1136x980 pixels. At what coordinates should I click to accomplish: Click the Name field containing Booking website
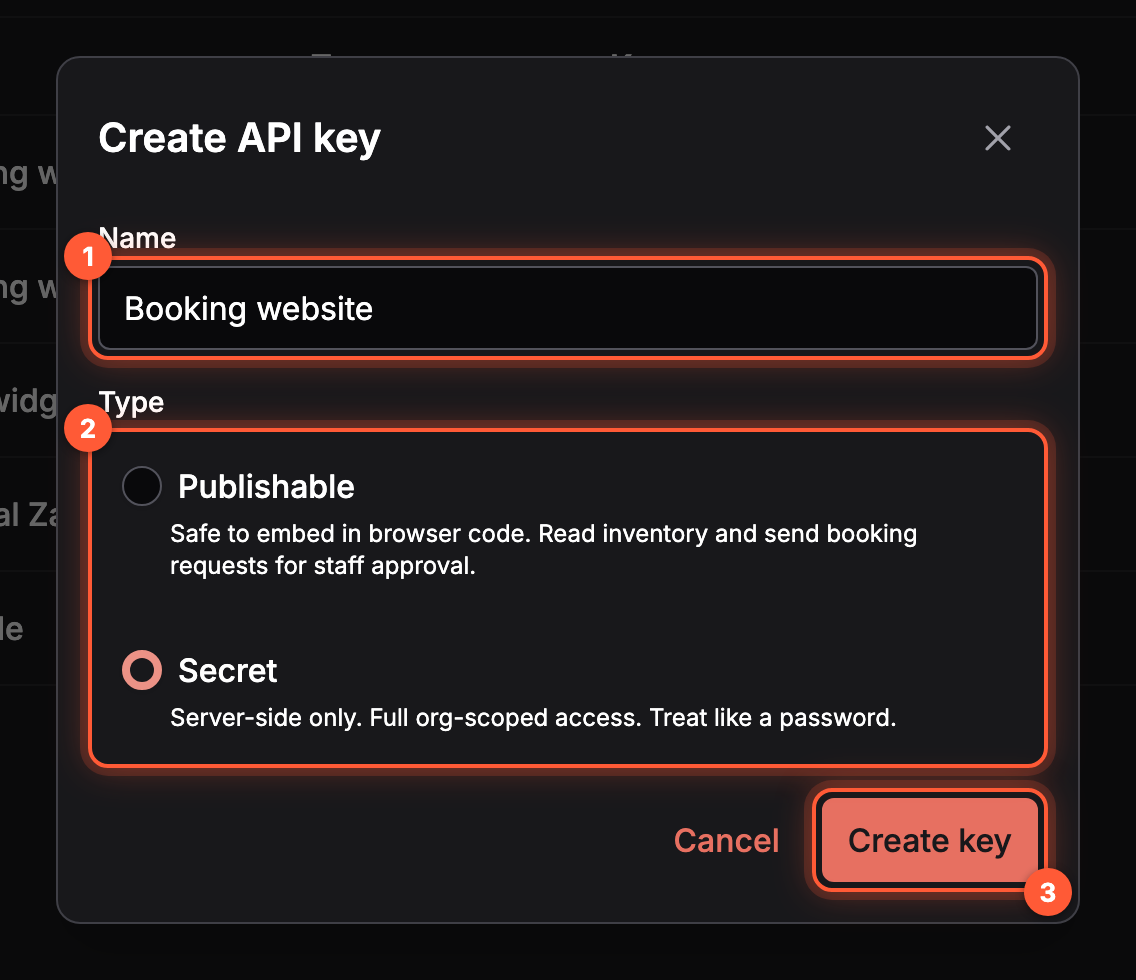pyautogui.click(x=568, y=309)
